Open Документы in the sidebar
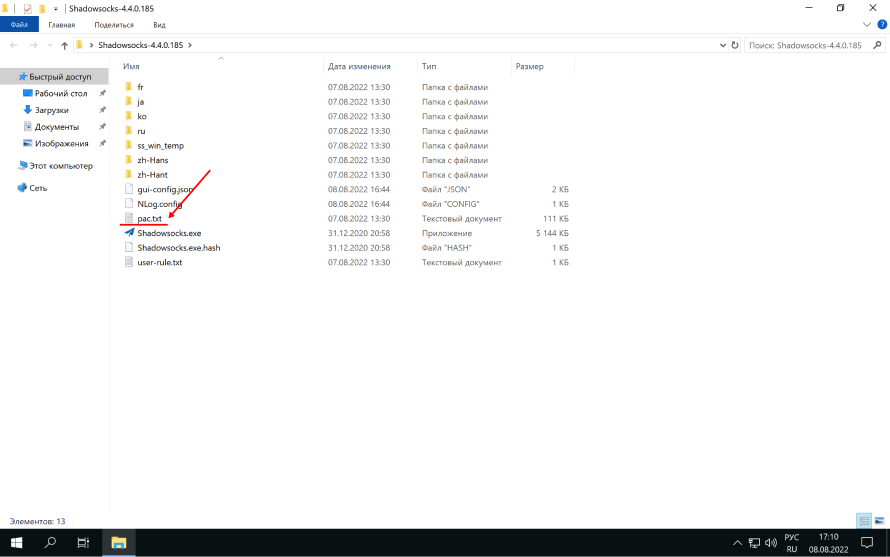Viewport: 890px width, 557px height. click(56, 127)
